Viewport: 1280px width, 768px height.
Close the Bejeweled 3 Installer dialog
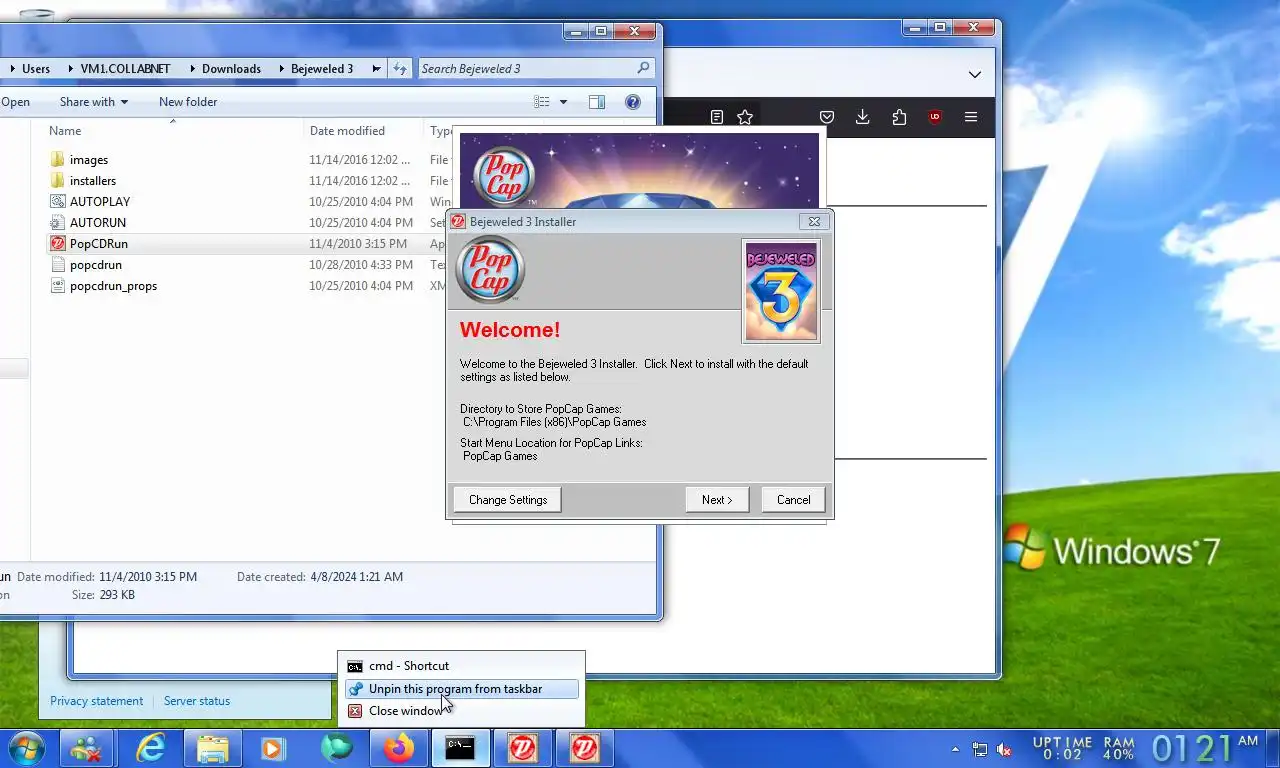[814, 222]
